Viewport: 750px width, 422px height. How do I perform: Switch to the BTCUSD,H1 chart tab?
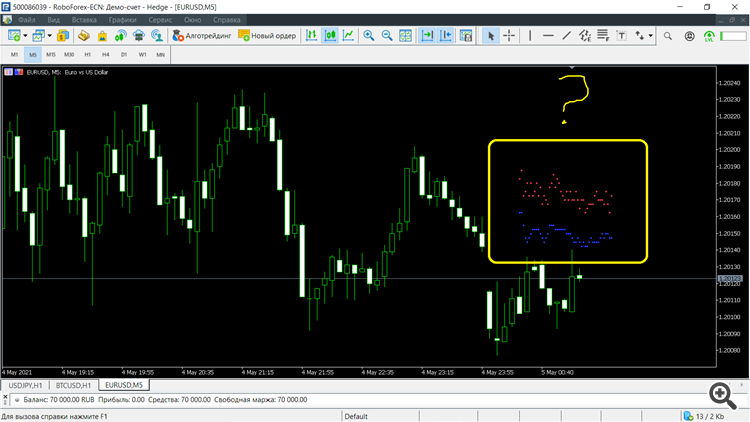[73, 385]
